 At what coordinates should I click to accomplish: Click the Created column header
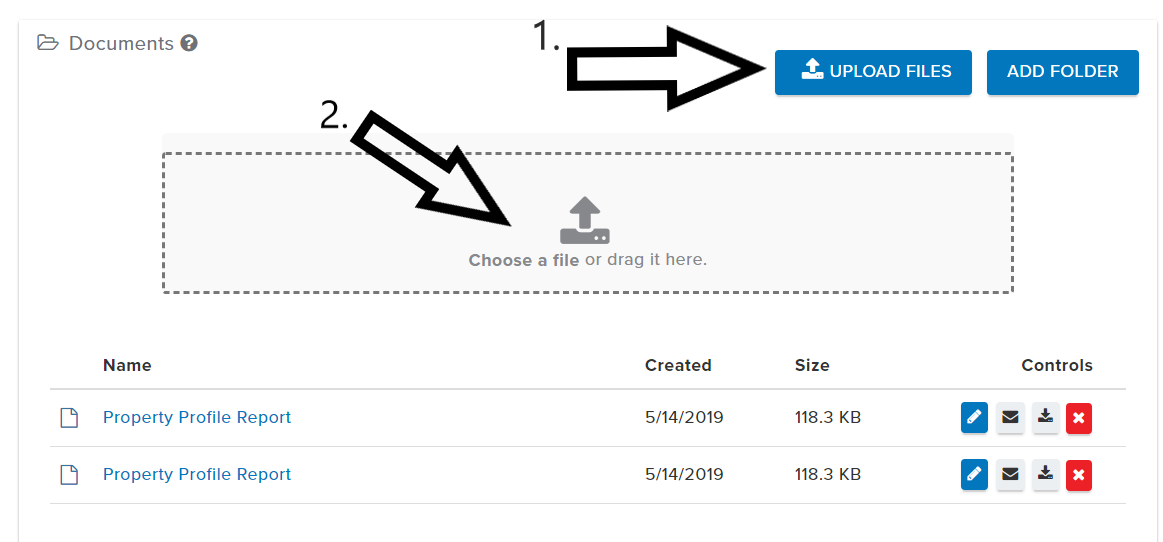click(678, 365)
